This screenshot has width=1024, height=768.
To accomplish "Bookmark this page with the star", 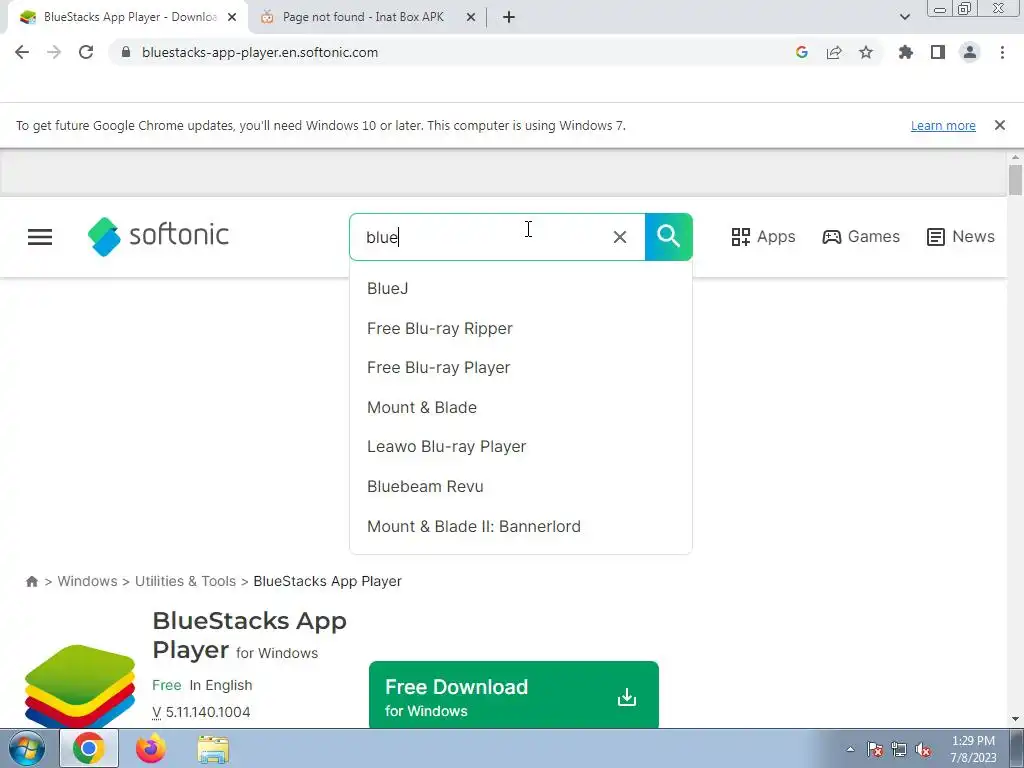I will [866, 52].
